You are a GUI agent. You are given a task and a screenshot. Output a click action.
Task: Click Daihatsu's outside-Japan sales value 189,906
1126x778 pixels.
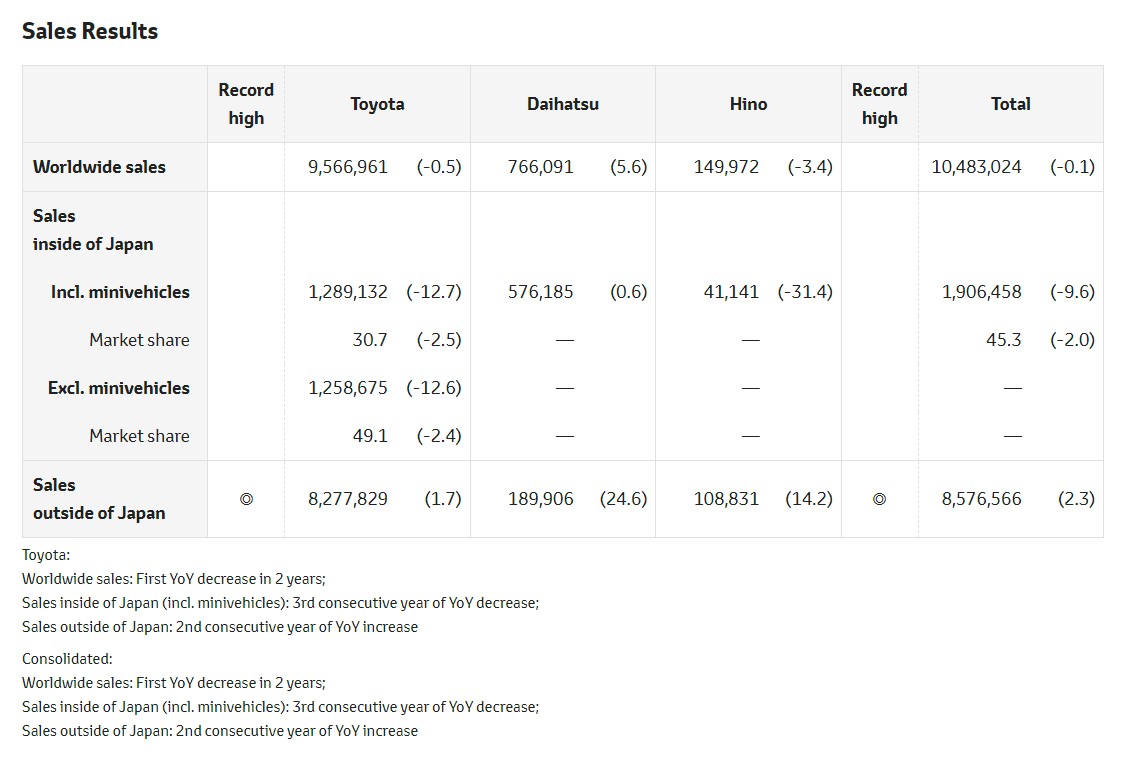540,499
